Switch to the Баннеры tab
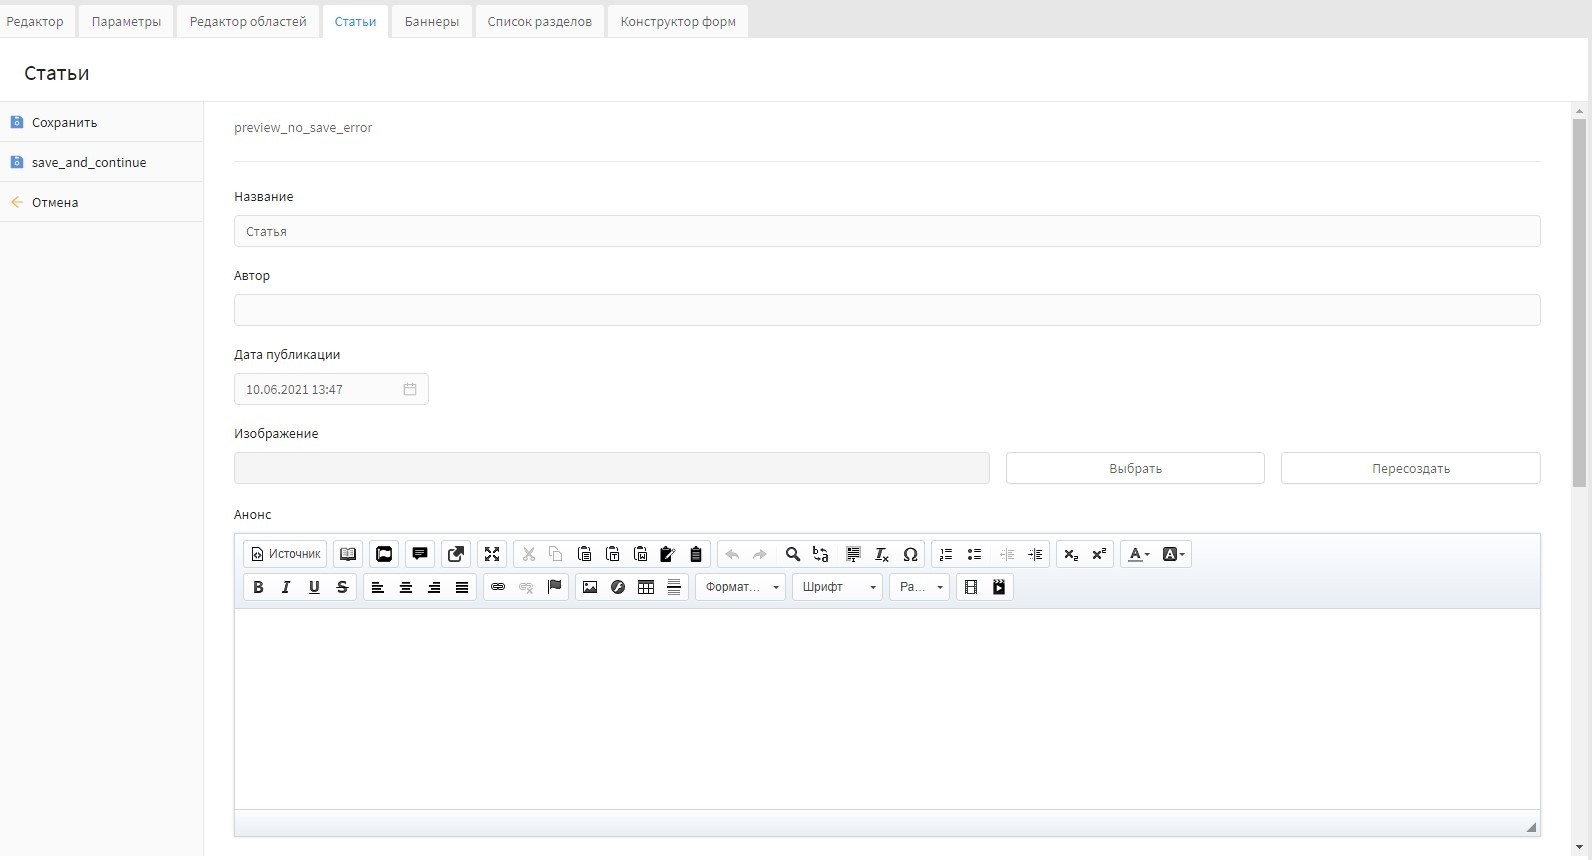Viewport: 1592px width, 860px height. (432, 21)
